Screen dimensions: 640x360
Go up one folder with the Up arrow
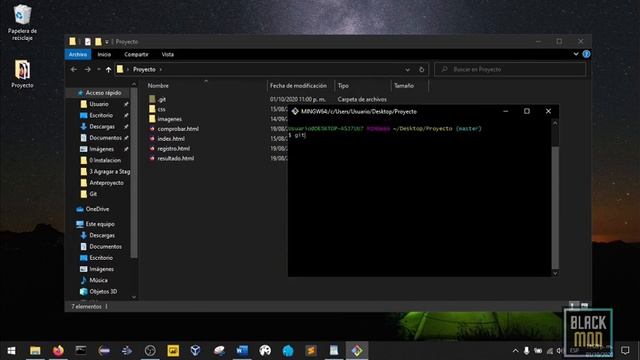coord(108,70)
